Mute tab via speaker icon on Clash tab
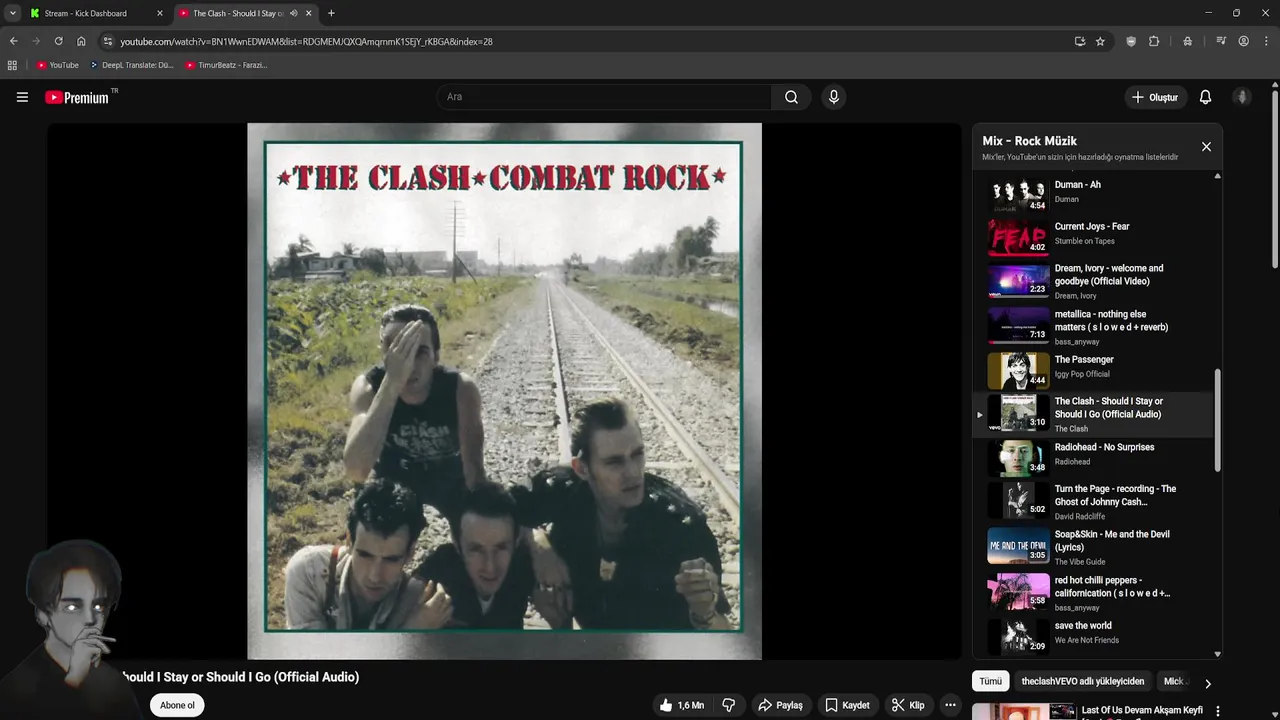 click(x=294, y=13)
